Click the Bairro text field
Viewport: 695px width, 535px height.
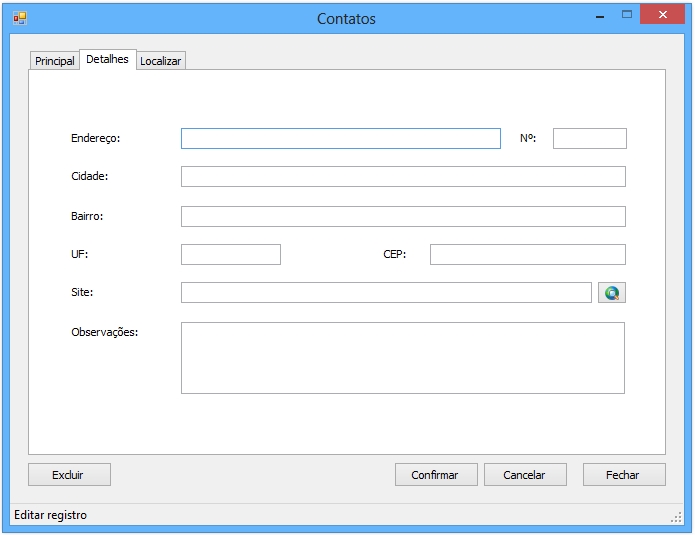(403, 216)
